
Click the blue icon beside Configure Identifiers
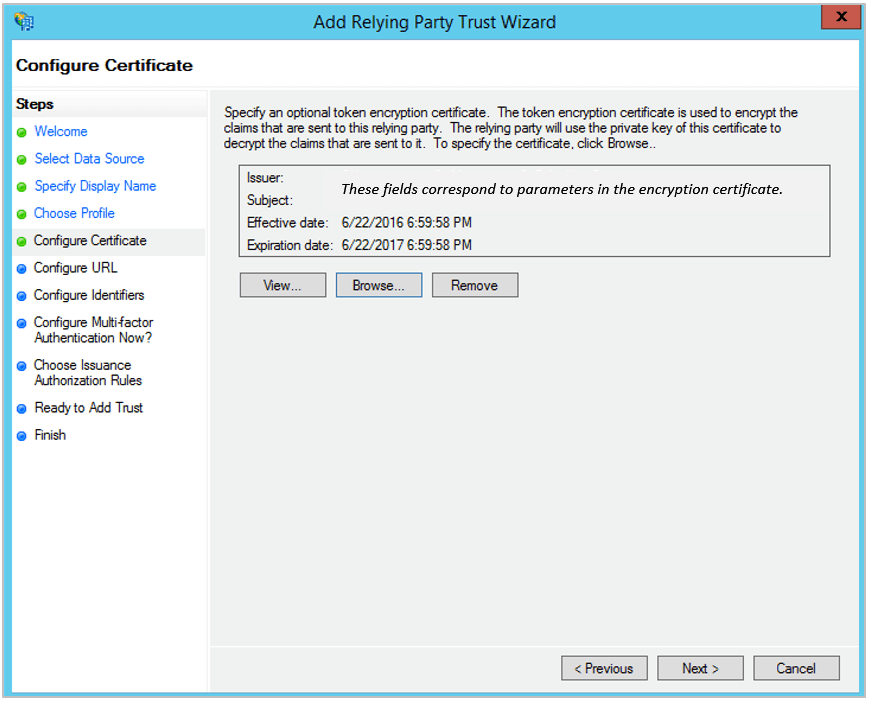coord(24,295)
